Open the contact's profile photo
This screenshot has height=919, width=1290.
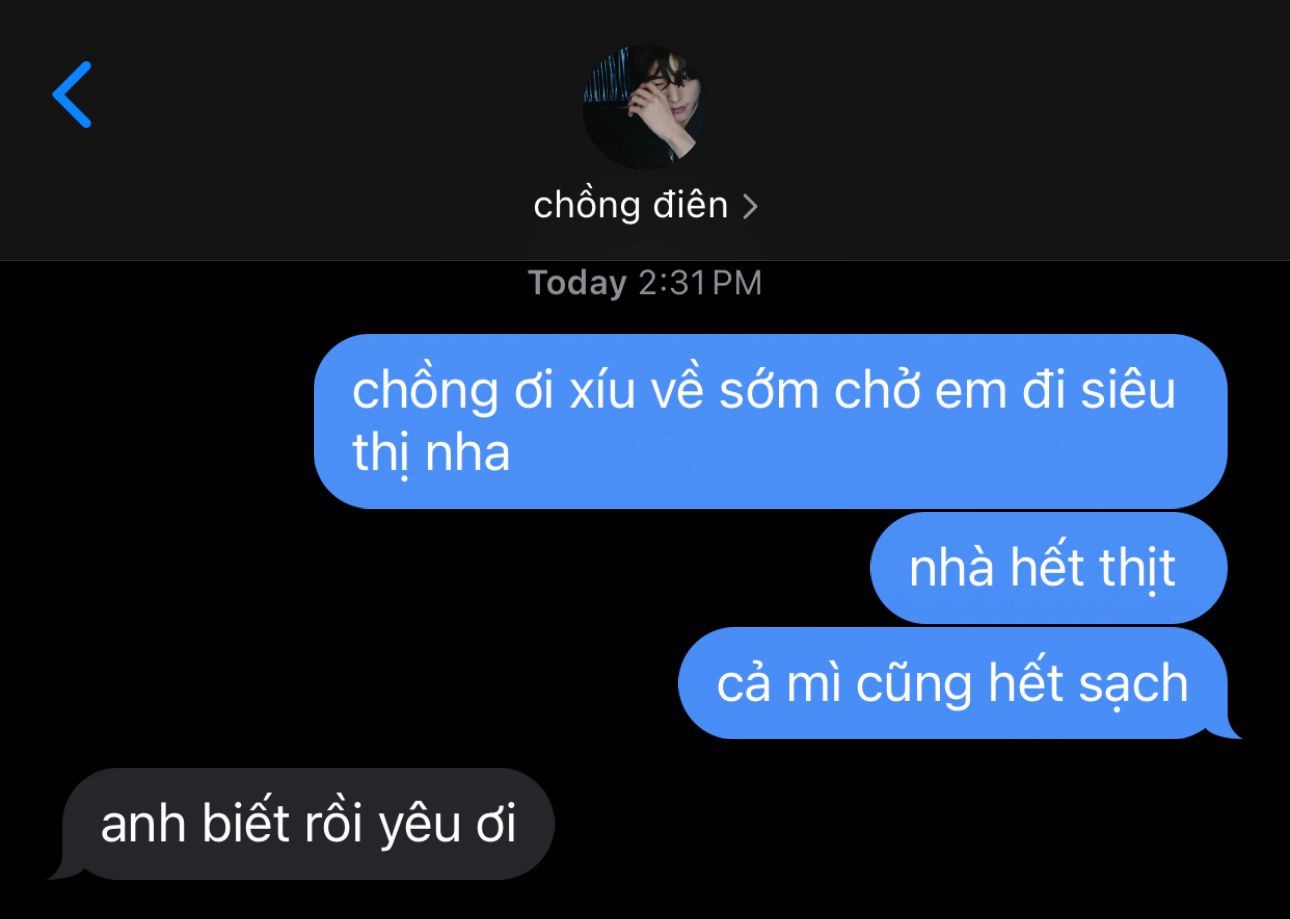click(x=644, y=106)
